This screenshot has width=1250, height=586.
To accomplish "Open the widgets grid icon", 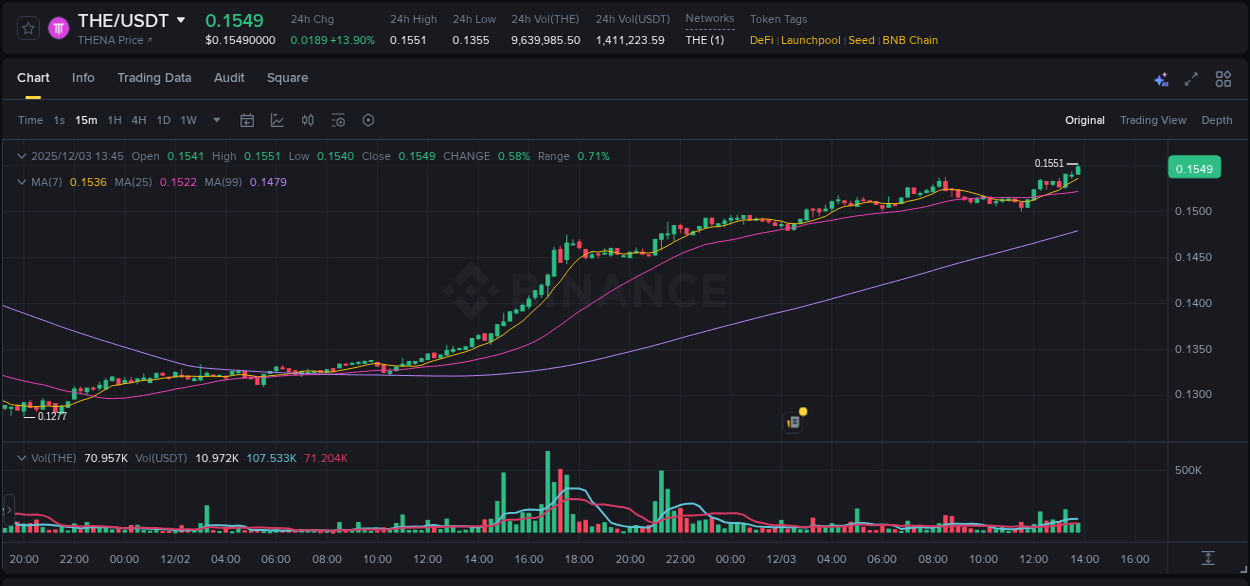I will [1222, 78].
